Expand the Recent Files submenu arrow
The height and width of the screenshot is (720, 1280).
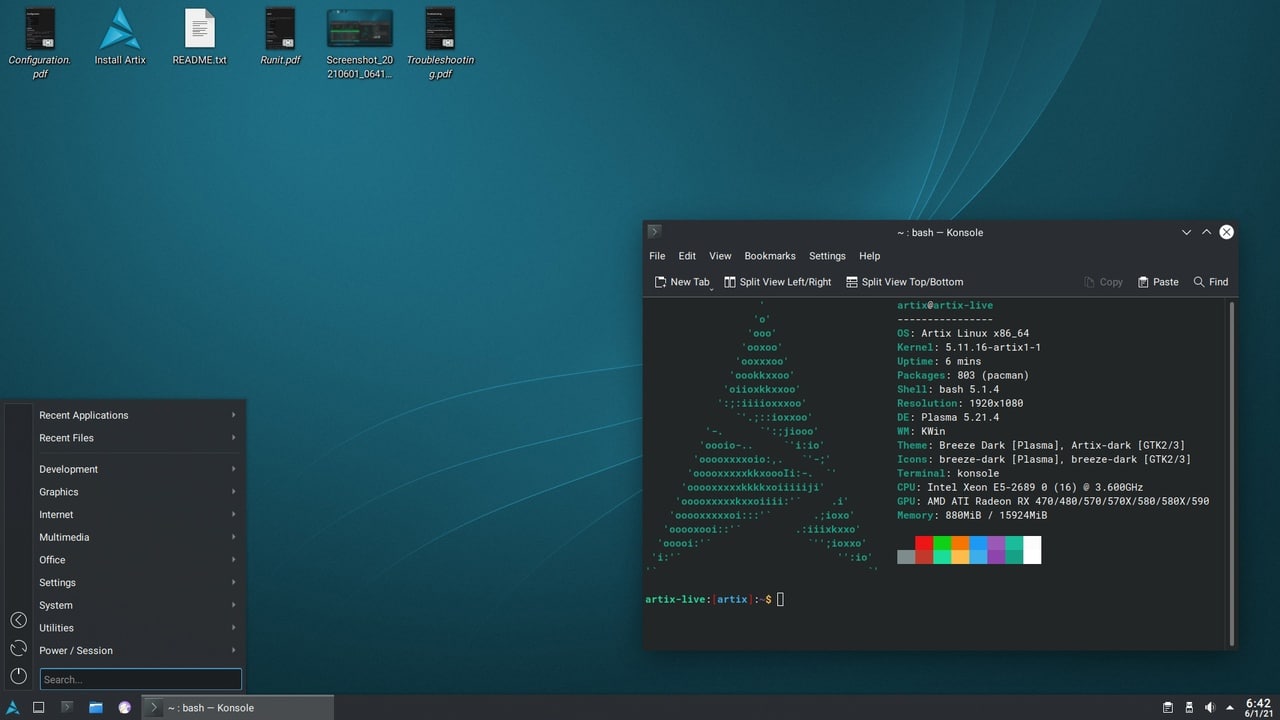234,438
